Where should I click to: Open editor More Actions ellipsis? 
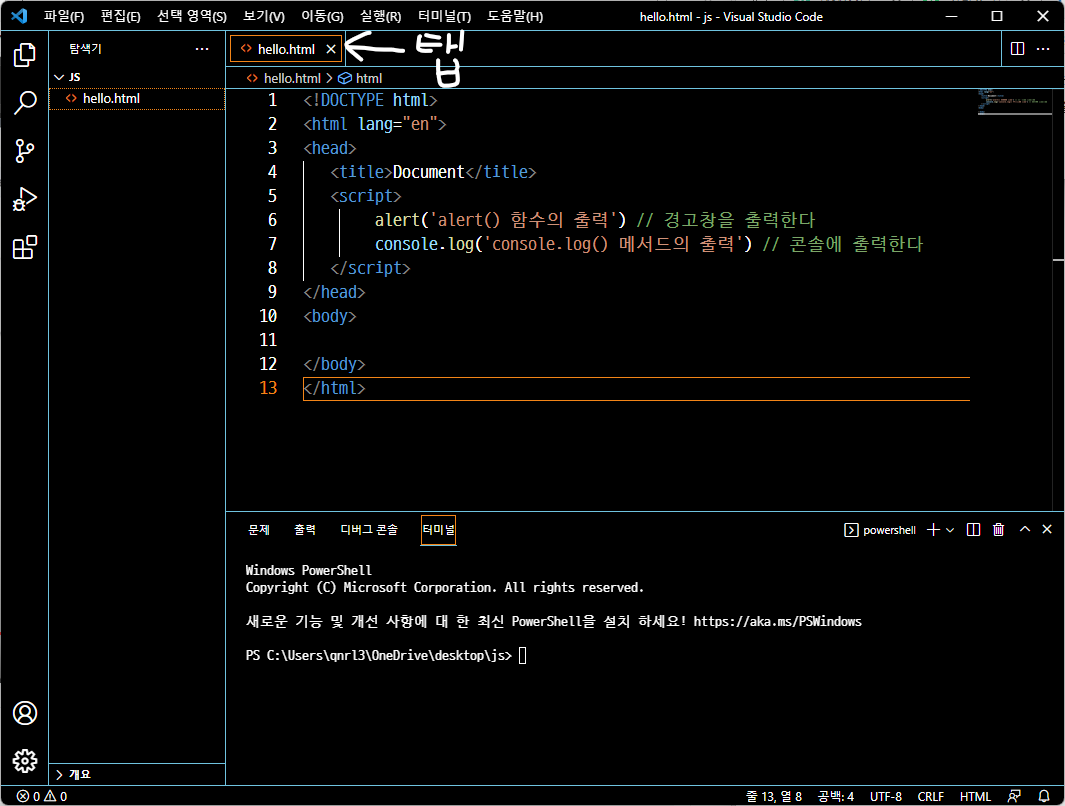[1043, 49]
